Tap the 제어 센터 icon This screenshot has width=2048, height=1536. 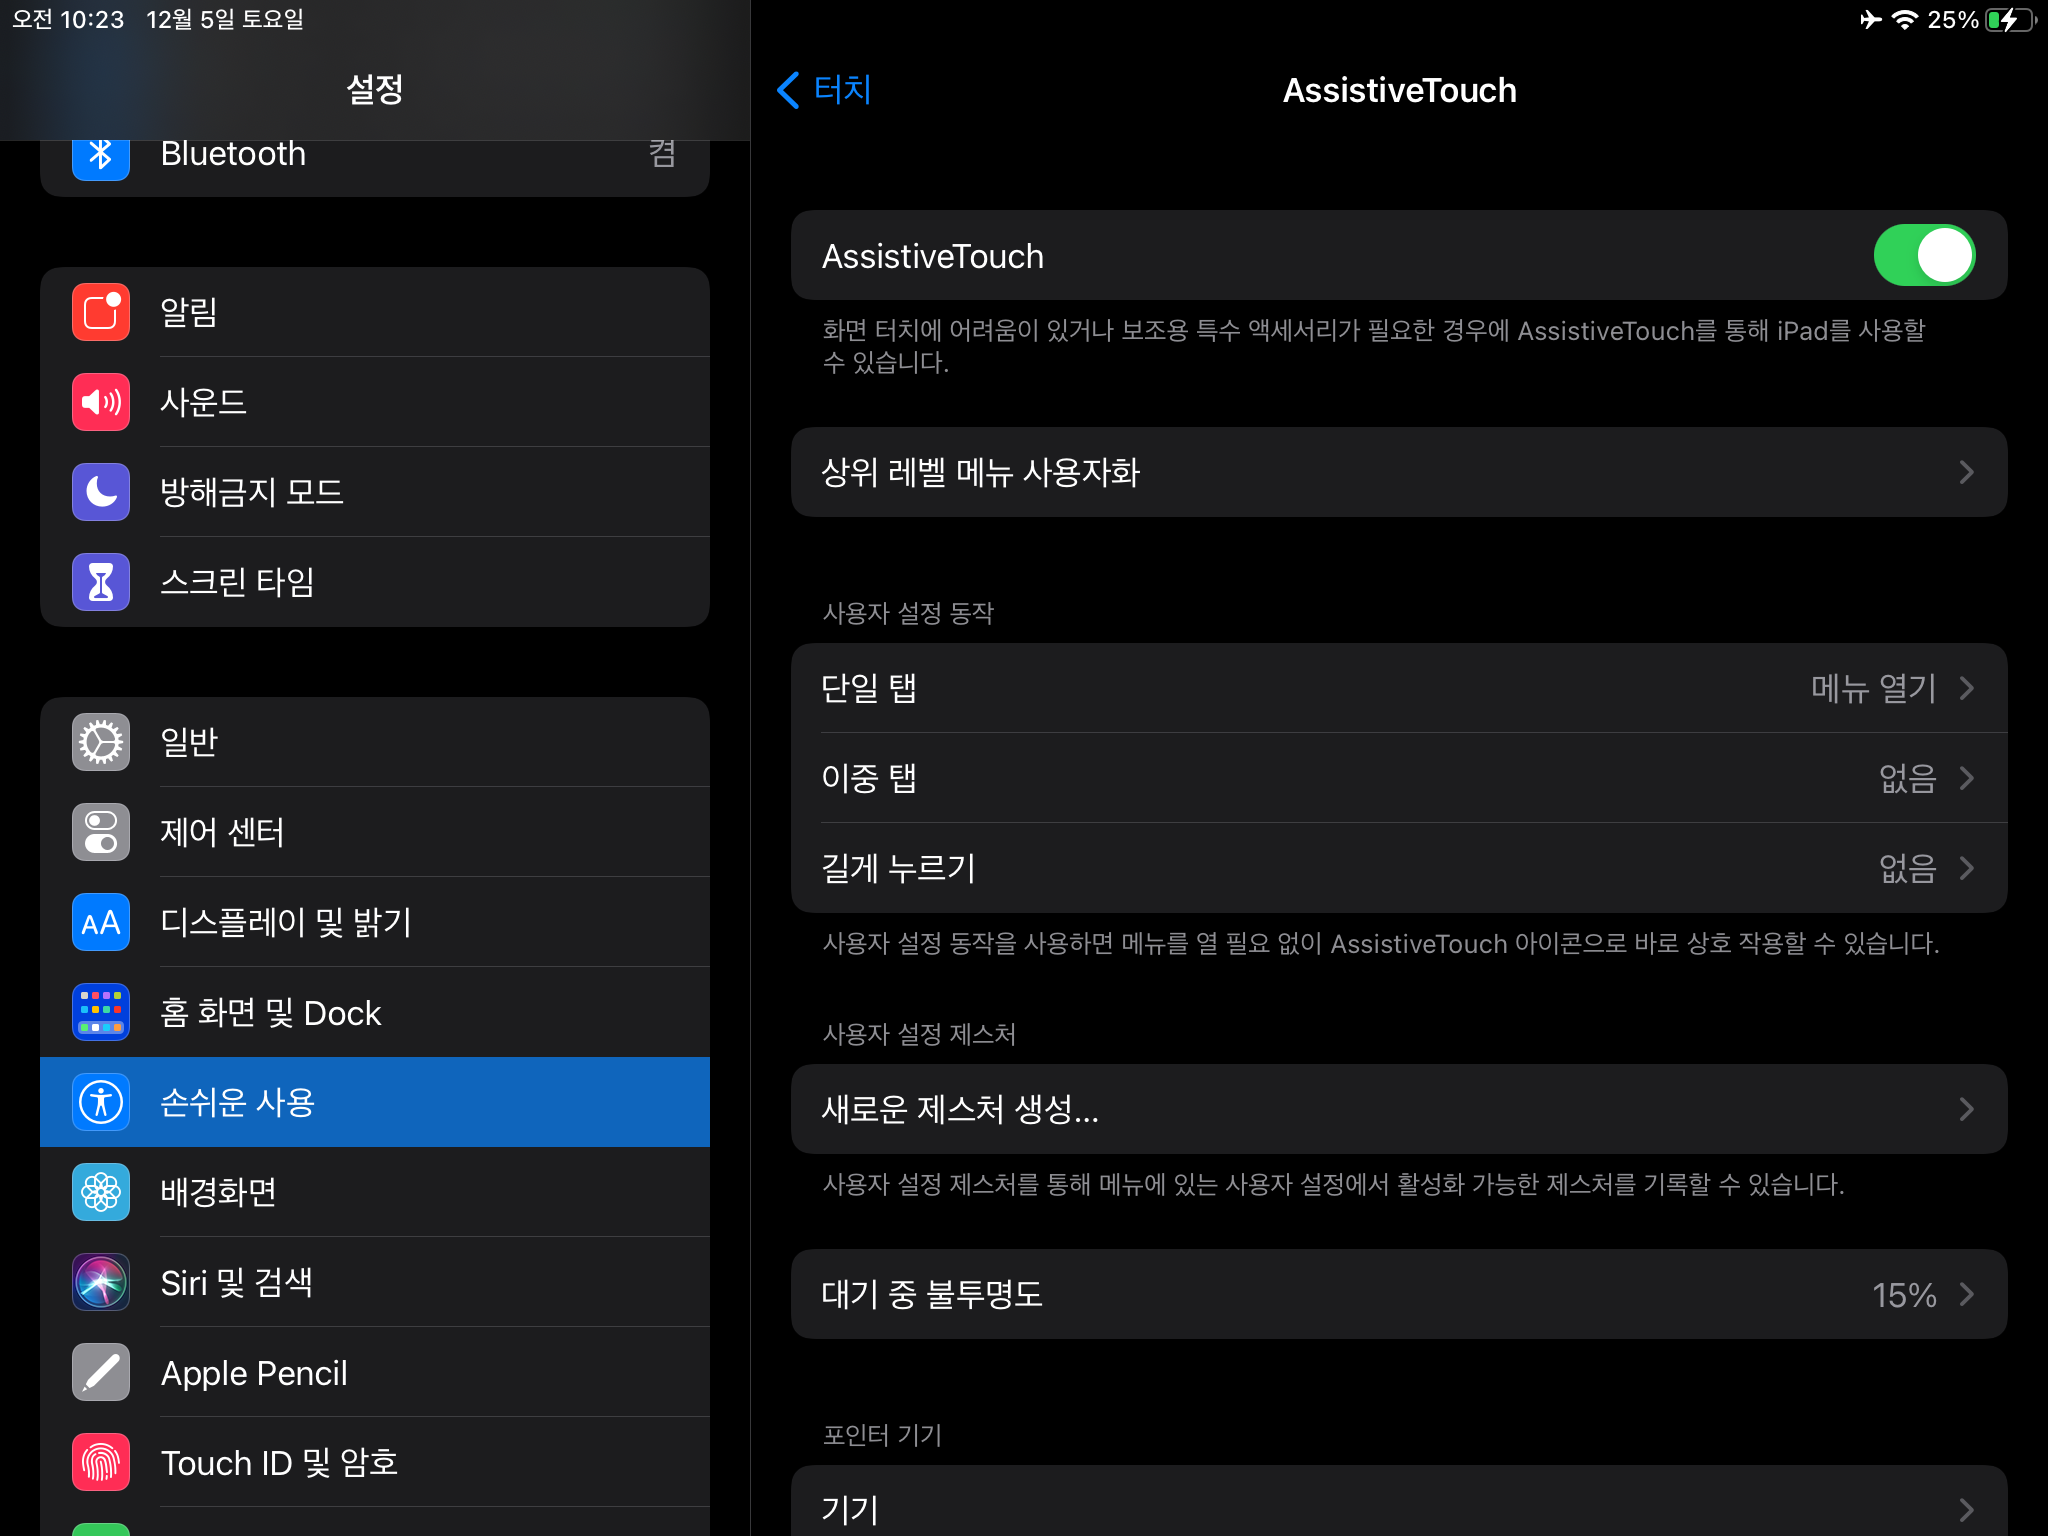(x=101, y=832)
